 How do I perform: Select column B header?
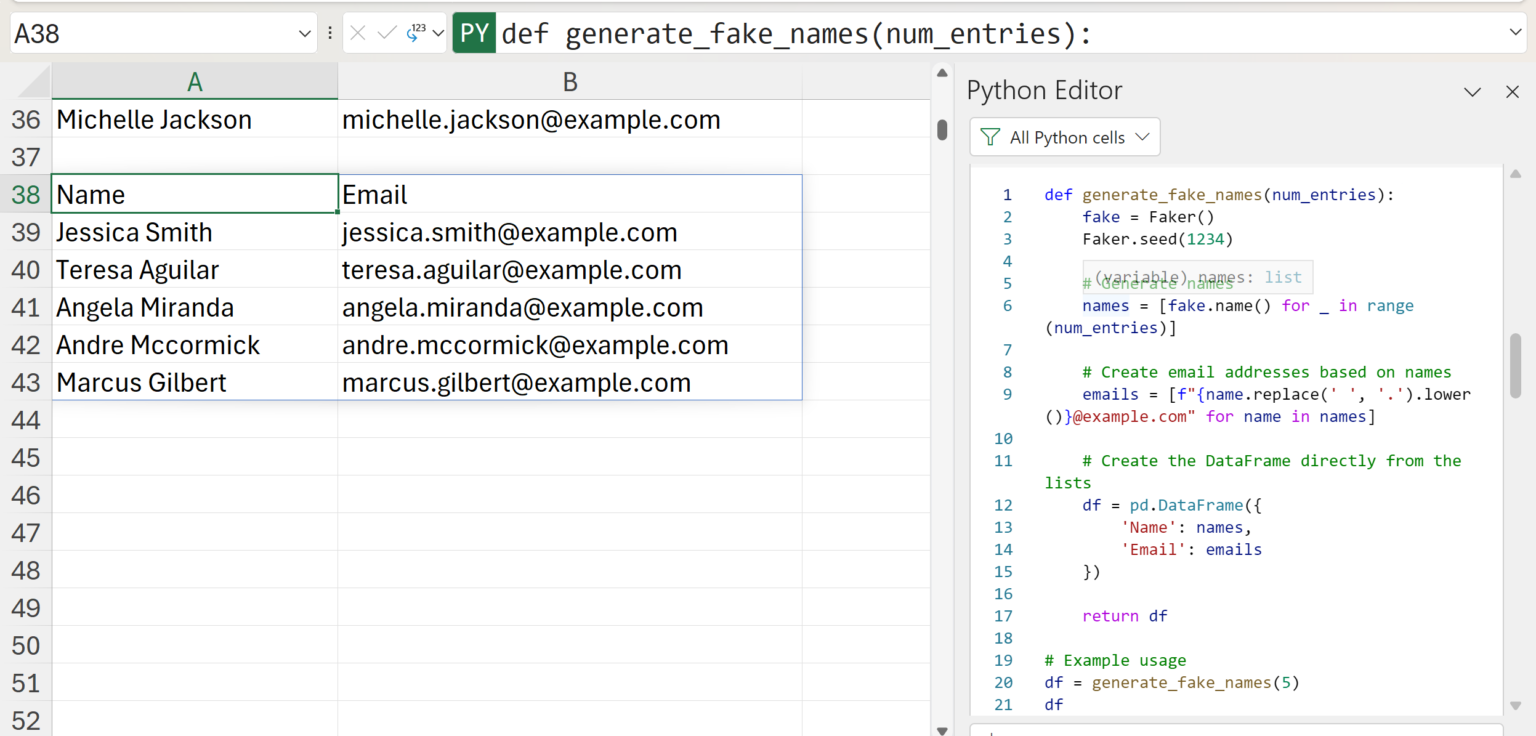(x=569, y=82)
